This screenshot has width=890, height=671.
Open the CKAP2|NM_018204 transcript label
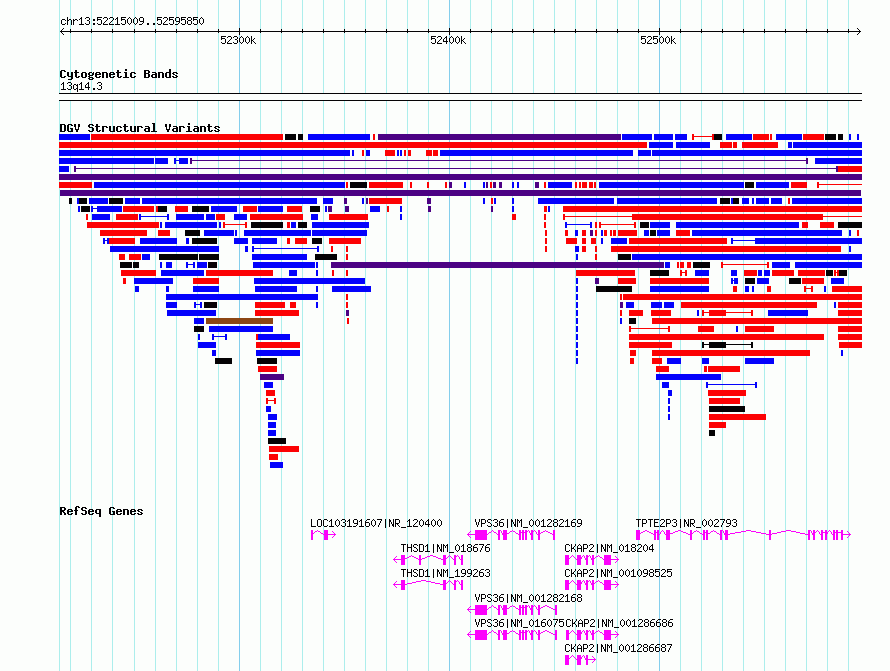coord(609,548)
